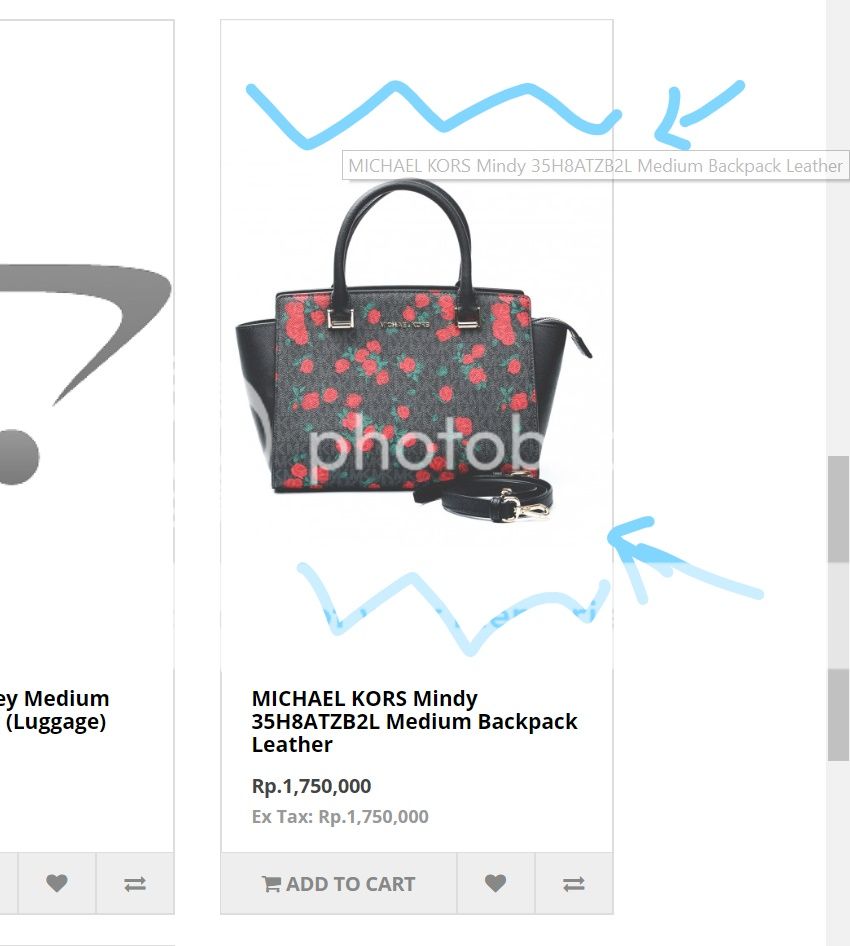Open the Medium (Luggage) product title link
The height and width of the screenshot is (946, 850).
tap(54, 710)
